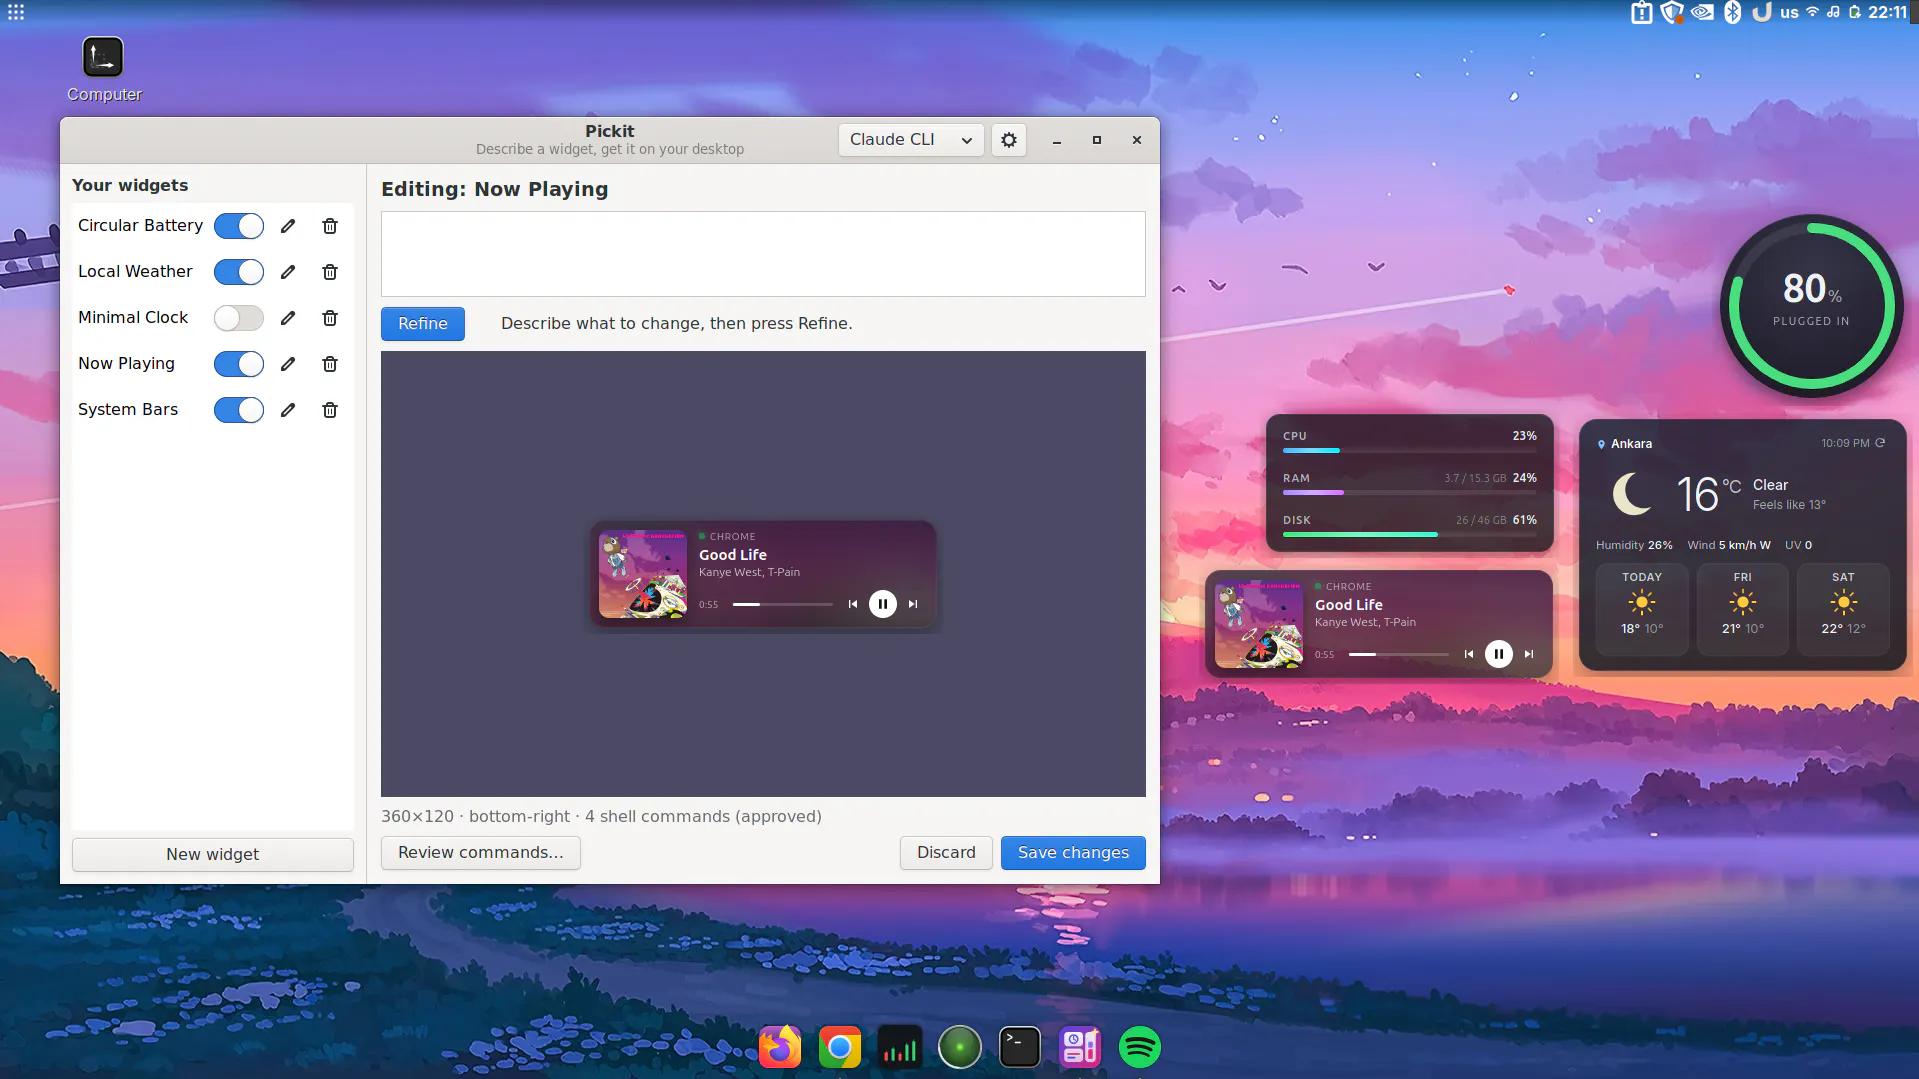The image size is (1919, 1079).
Task: Open Bluetooth tray menu
Action: point(1733,12)
